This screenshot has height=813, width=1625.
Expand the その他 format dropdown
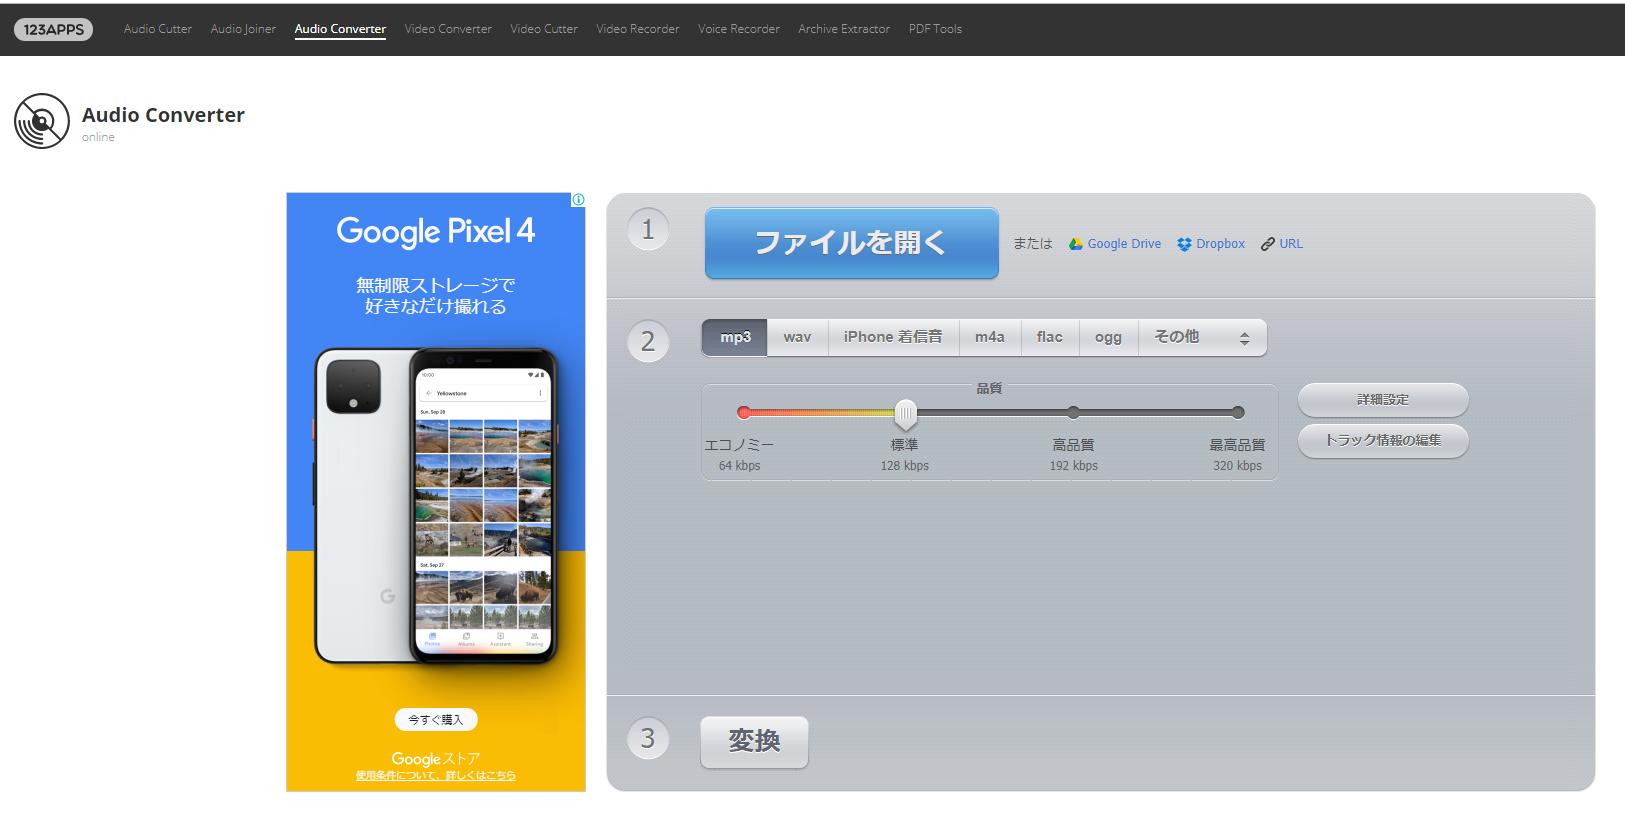[x=1202, y=338]
